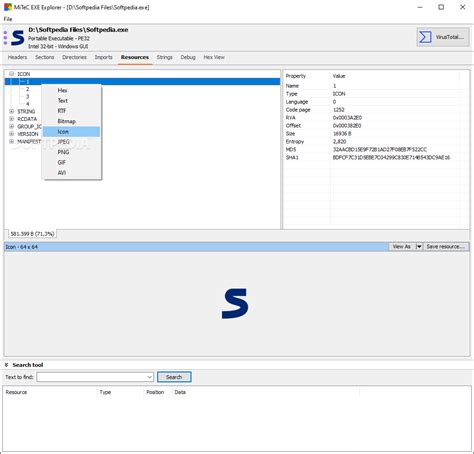The height and width of the screenshot is (454, 474).
Task: Switch to the Imports tab
Action: tap(104, 57)
